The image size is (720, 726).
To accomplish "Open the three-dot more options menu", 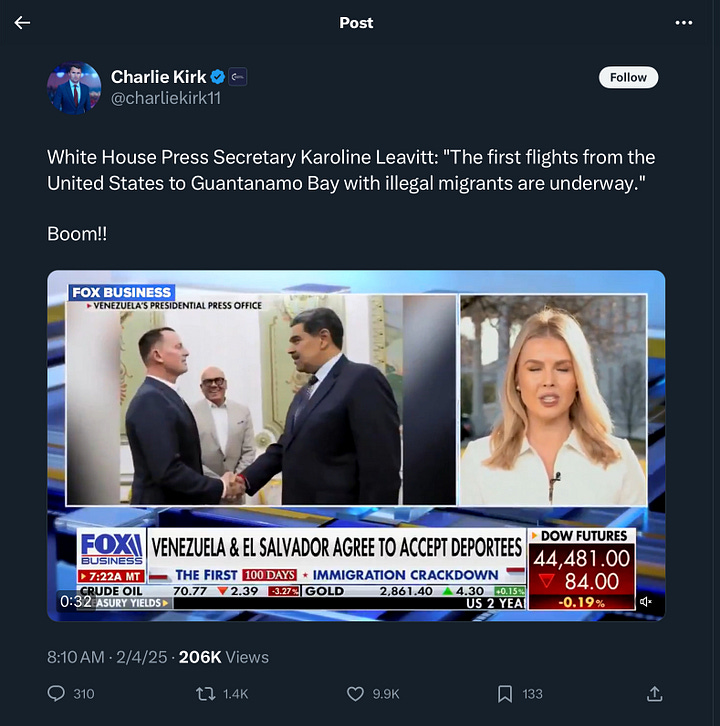I will coord(683,23).
